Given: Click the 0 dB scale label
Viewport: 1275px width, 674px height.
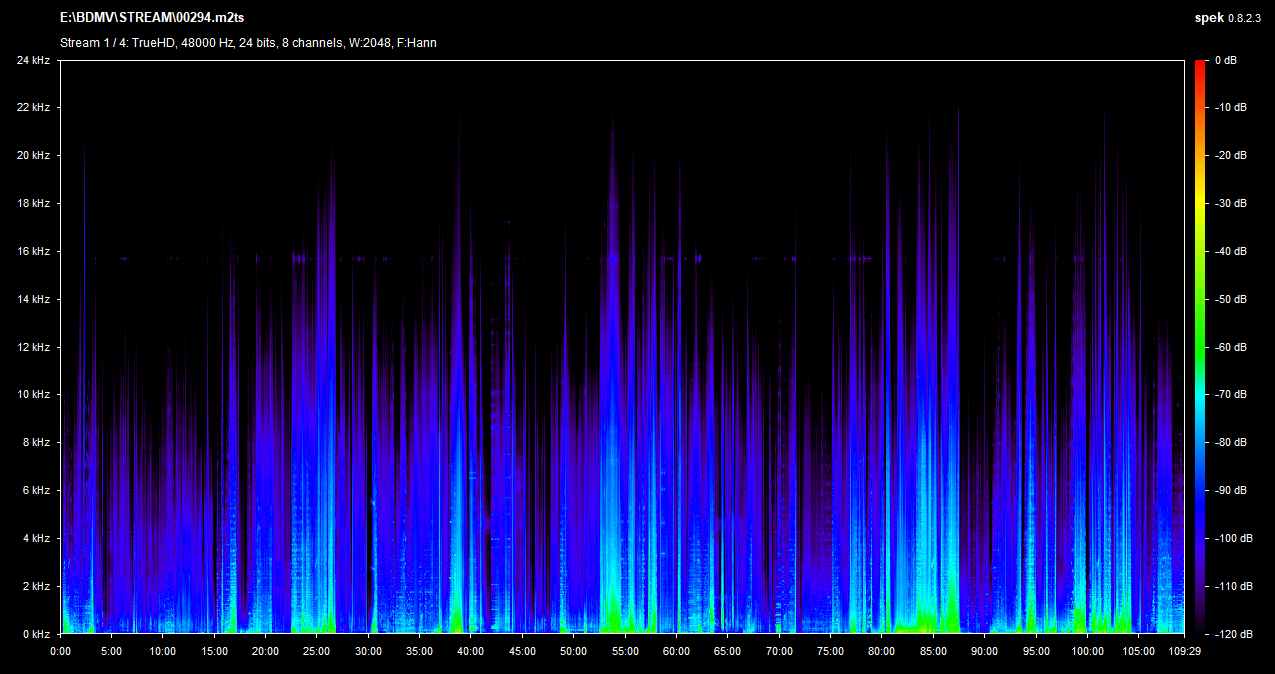Looking at the screenshot, I should [1225, 60].
